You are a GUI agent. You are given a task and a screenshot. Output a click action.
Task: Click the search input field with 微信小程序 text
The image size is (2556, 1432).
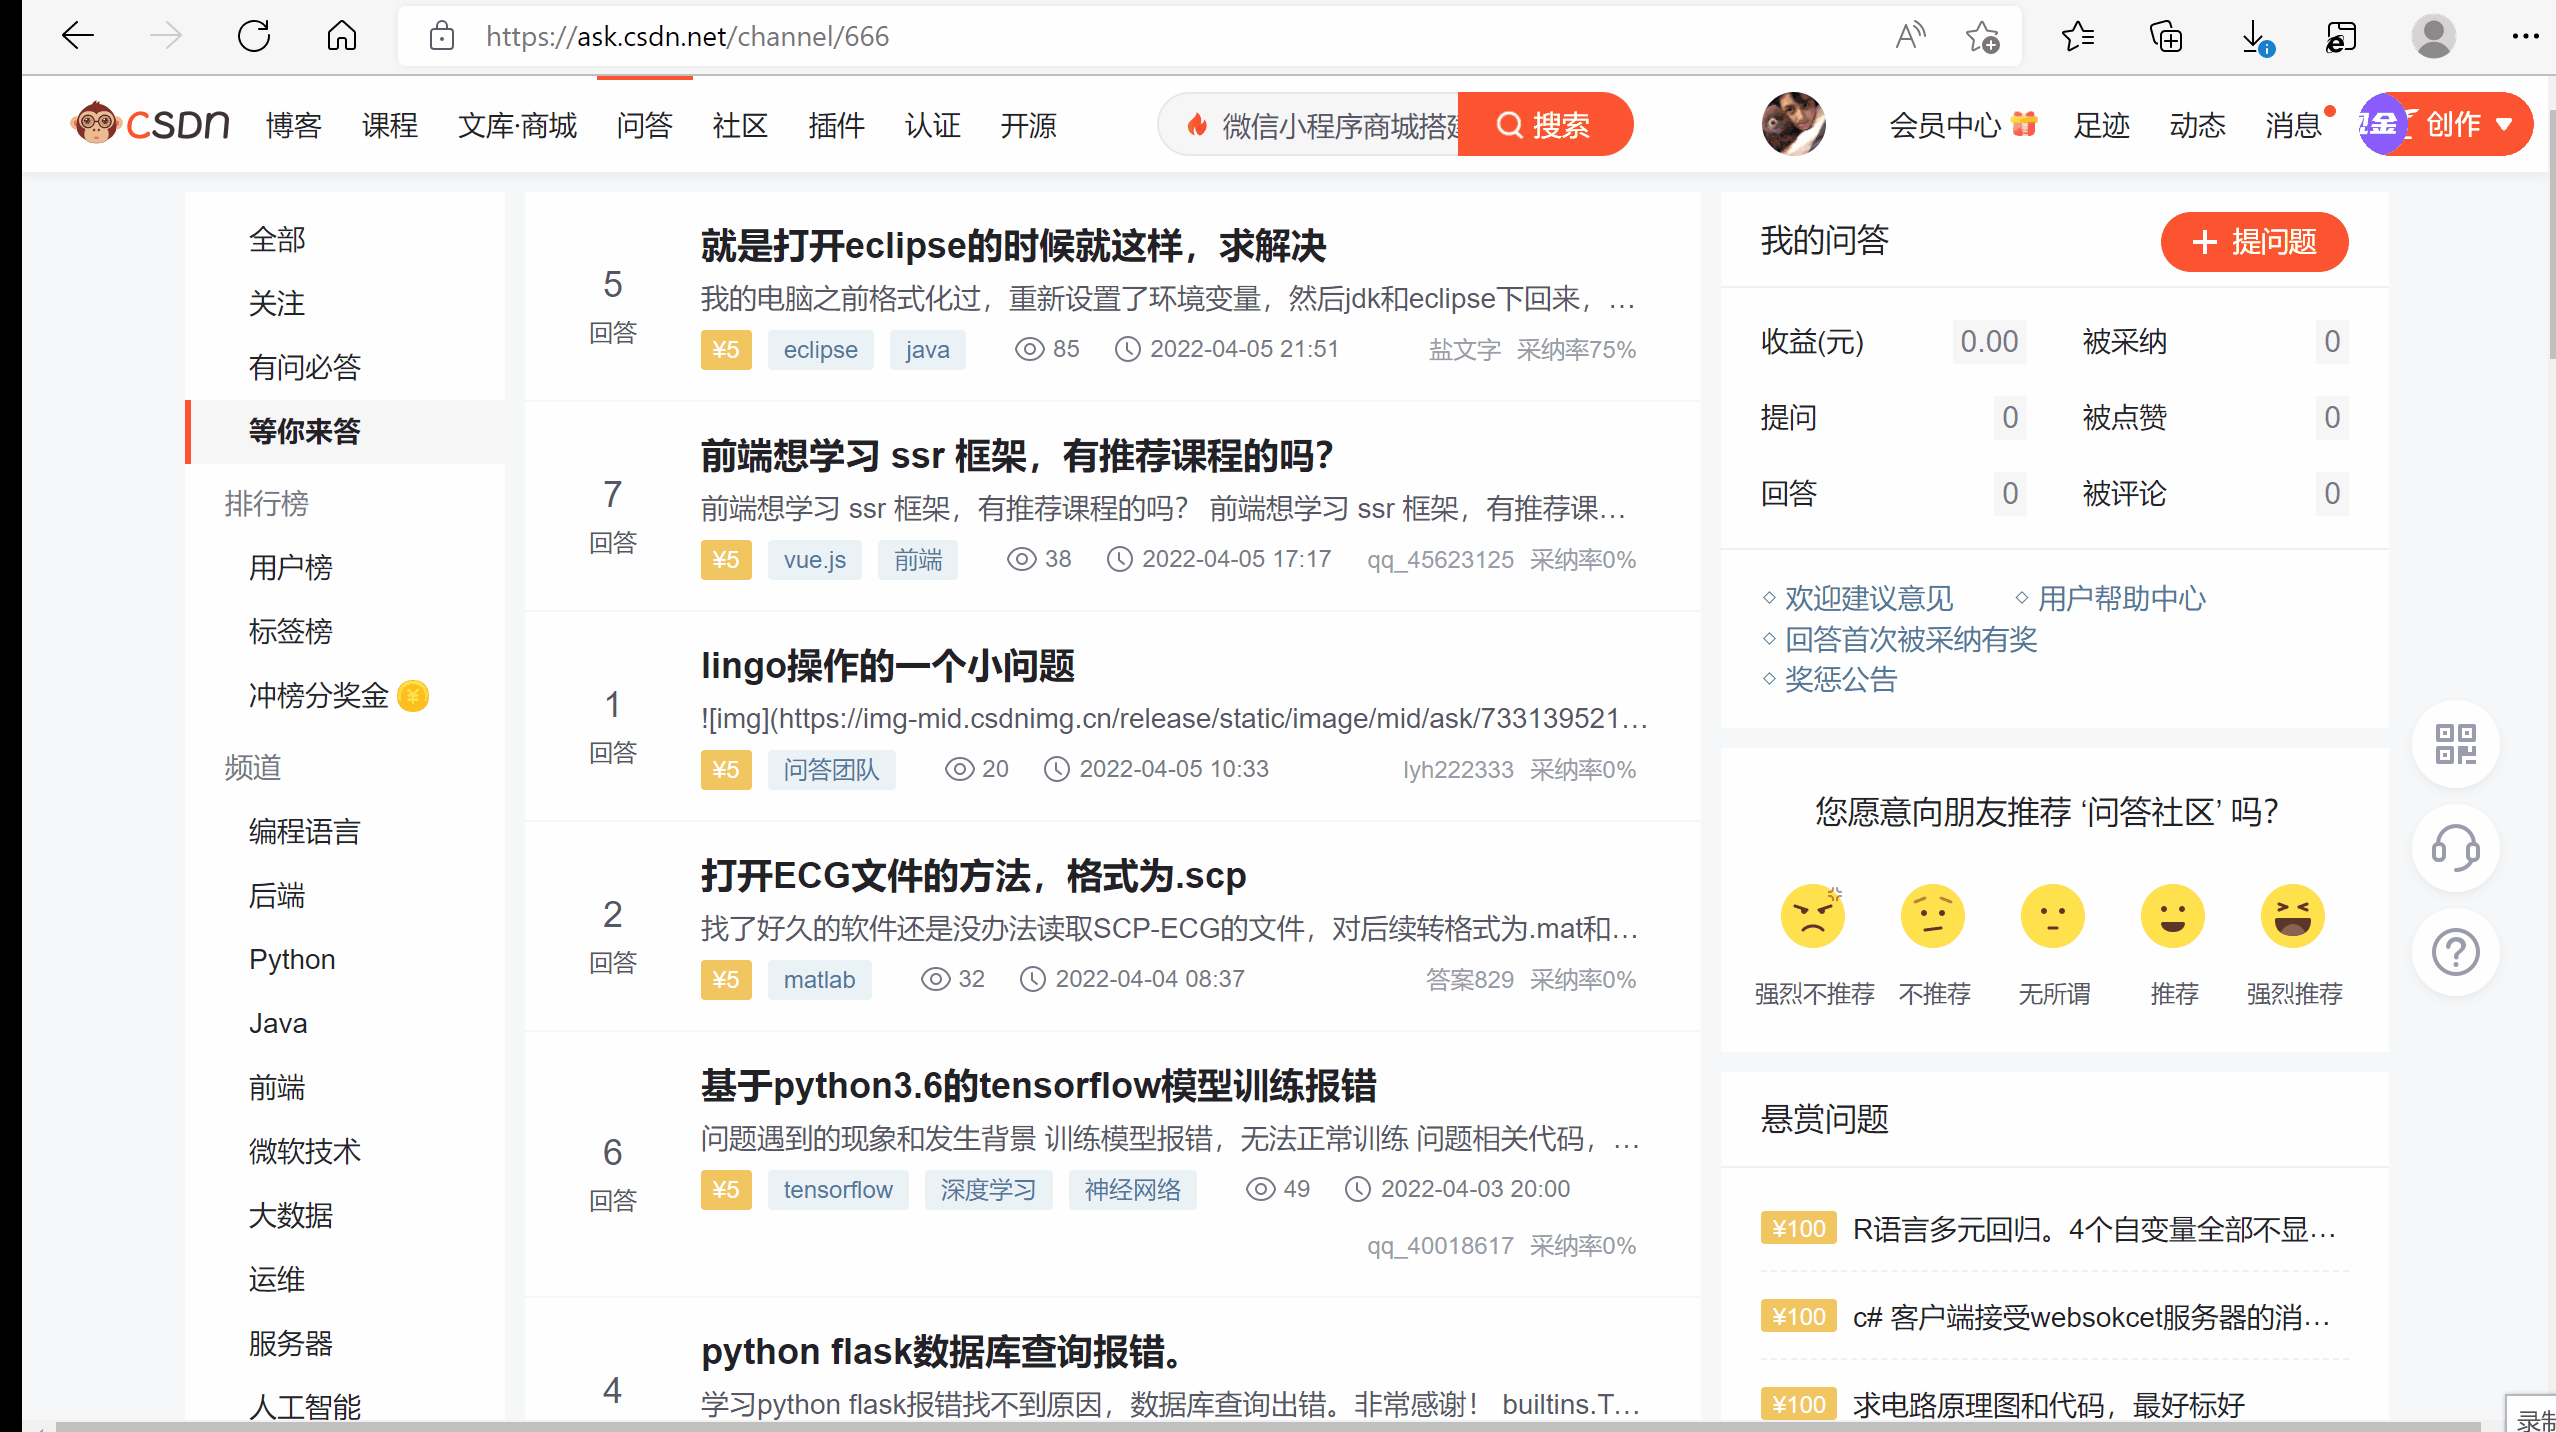pyautogui.click(x=1320, y=125)
